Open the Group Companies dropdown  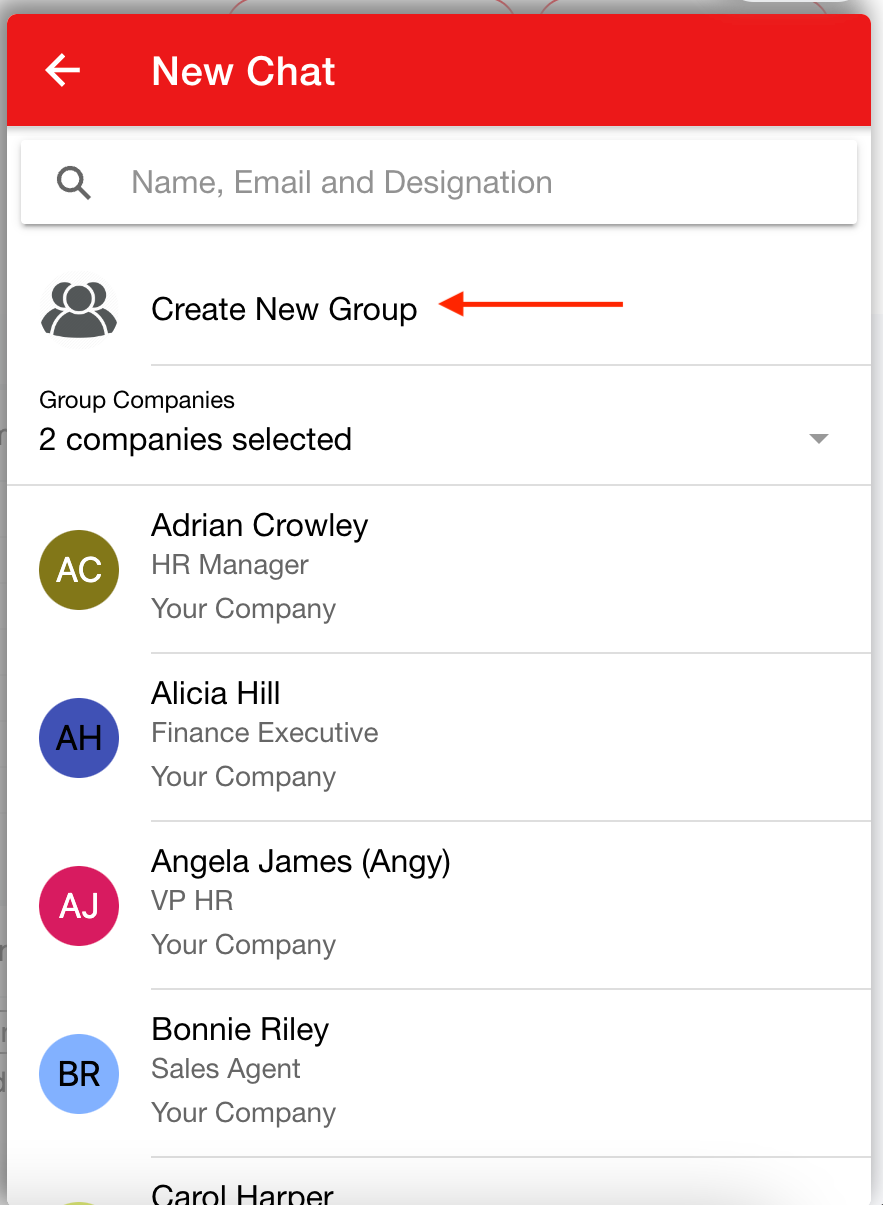(439, 426)
